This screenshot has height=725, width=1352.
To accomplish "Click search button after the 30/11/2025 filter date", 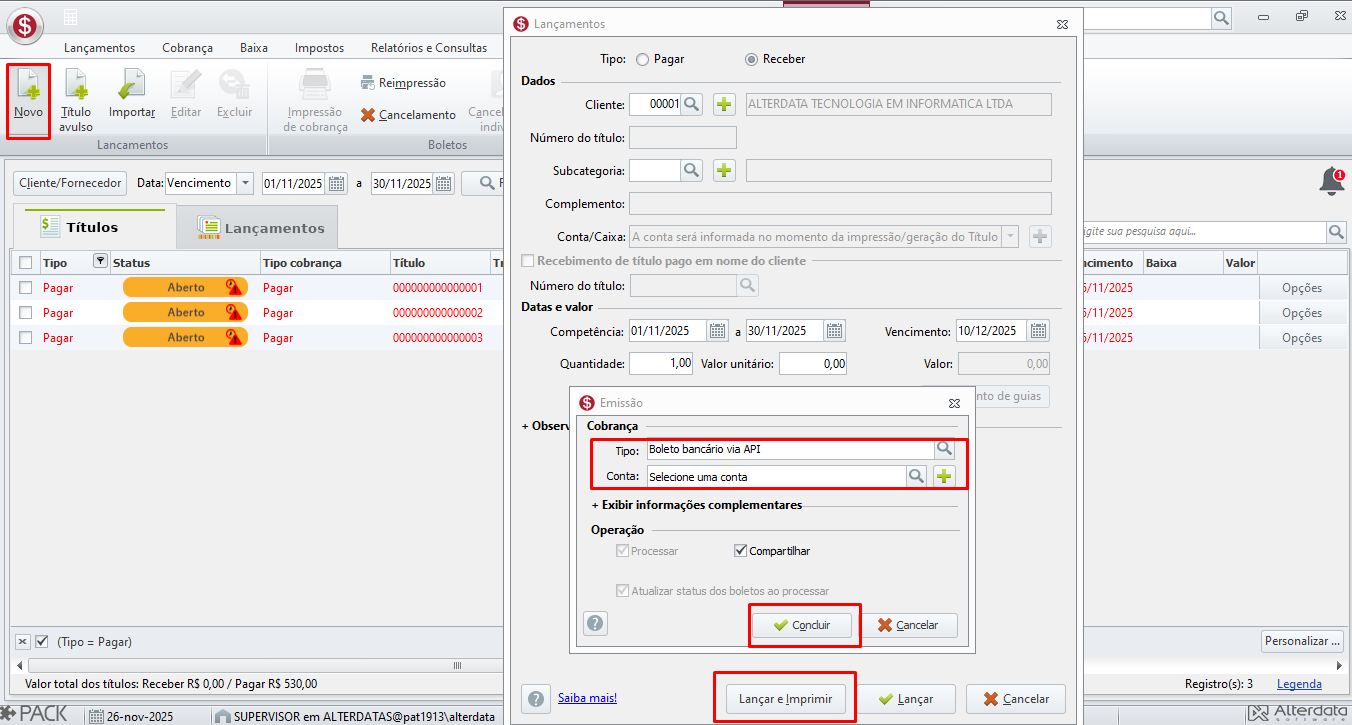I will [487, 183].
